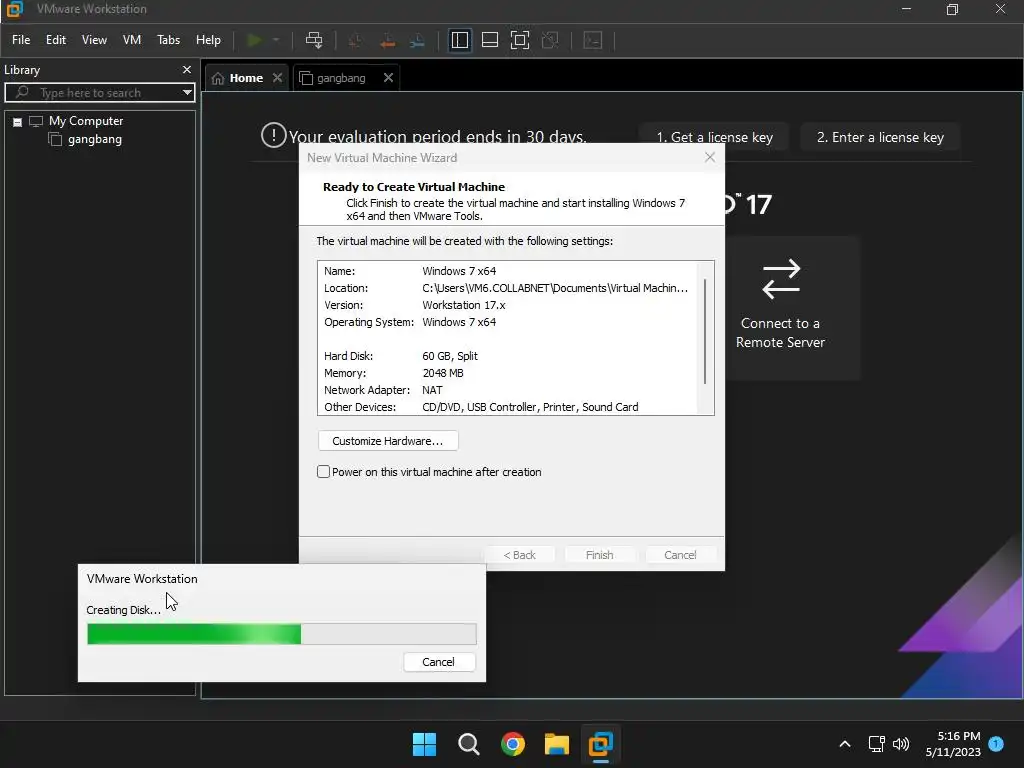
Task: Click the network tray icon
Action: point(876,744)
